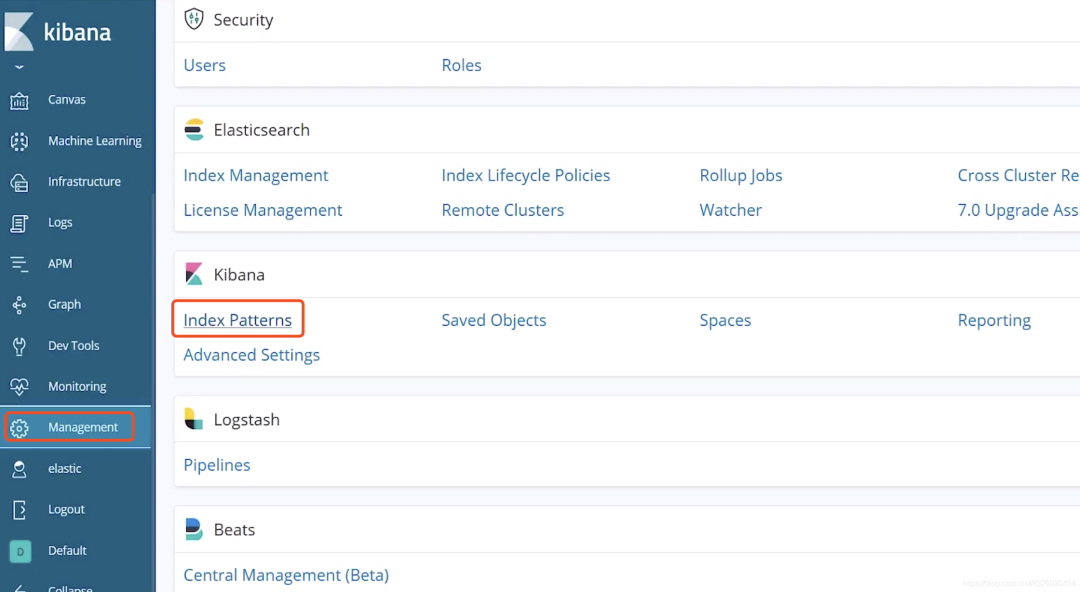Click Central Management (Beta) under Beats
1080x592 pixels.
(x=286, y=575)
